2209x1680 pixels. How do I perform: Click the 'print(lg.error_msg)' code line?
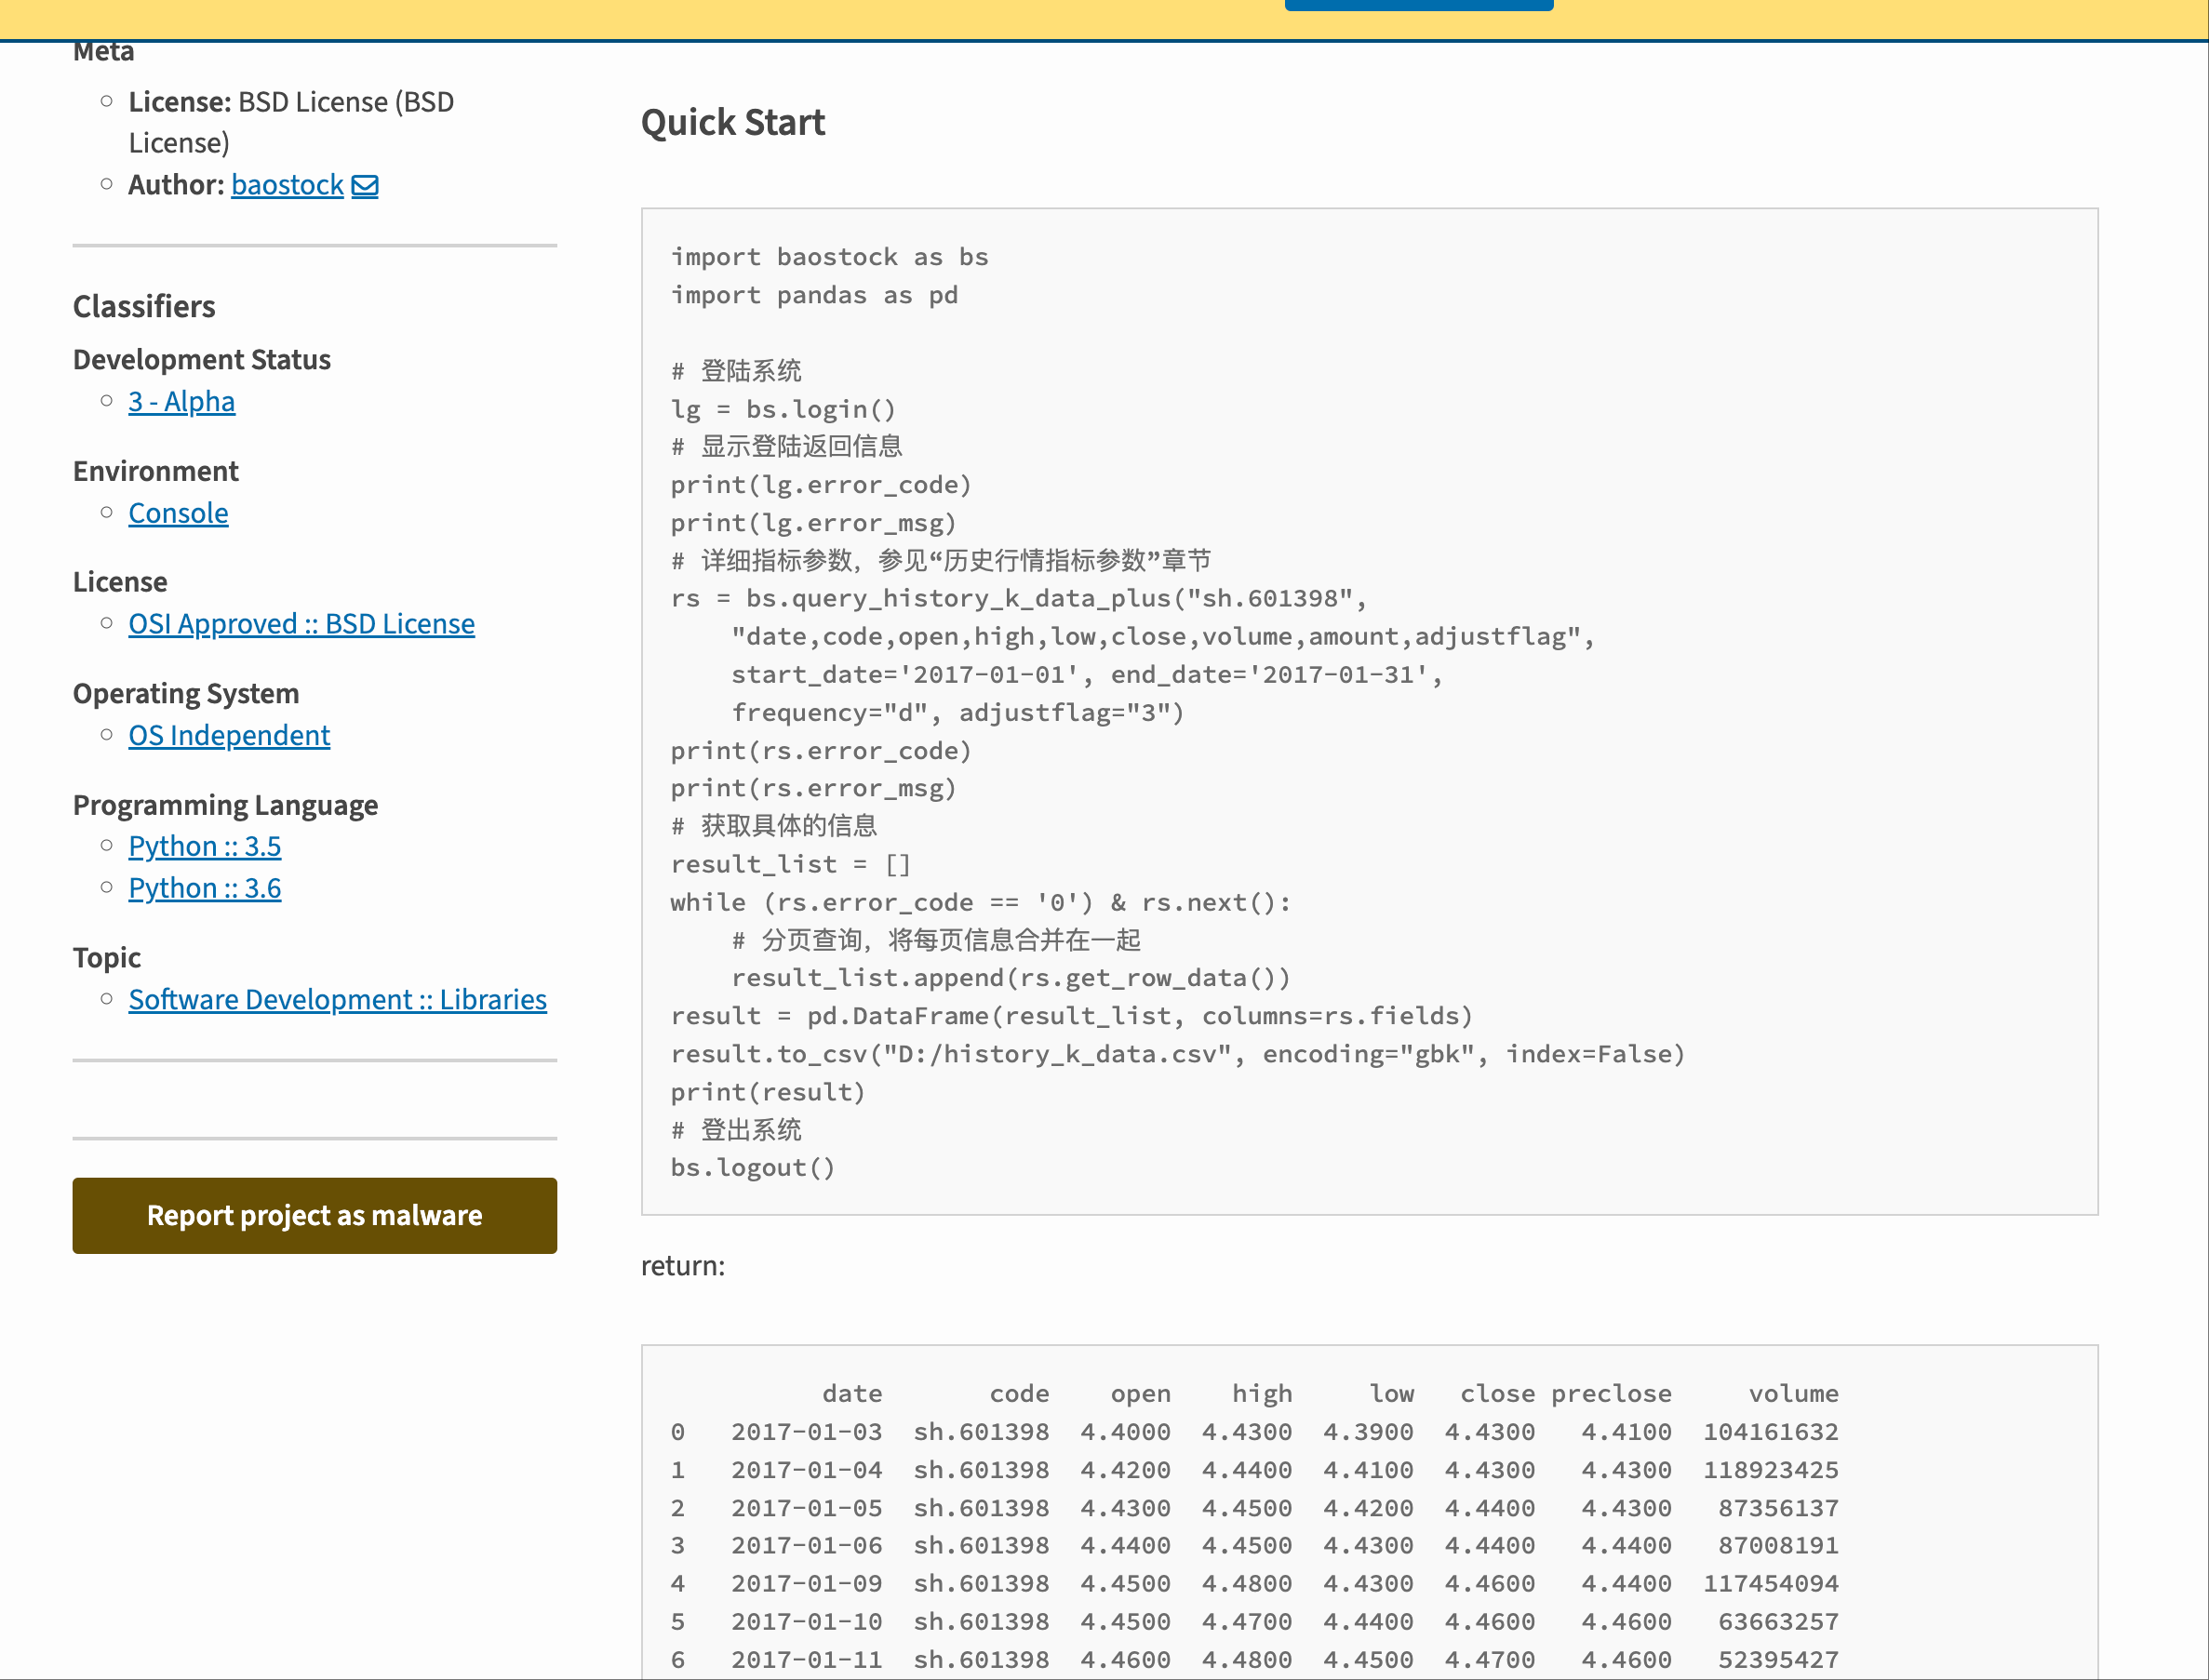pos(814,523)
